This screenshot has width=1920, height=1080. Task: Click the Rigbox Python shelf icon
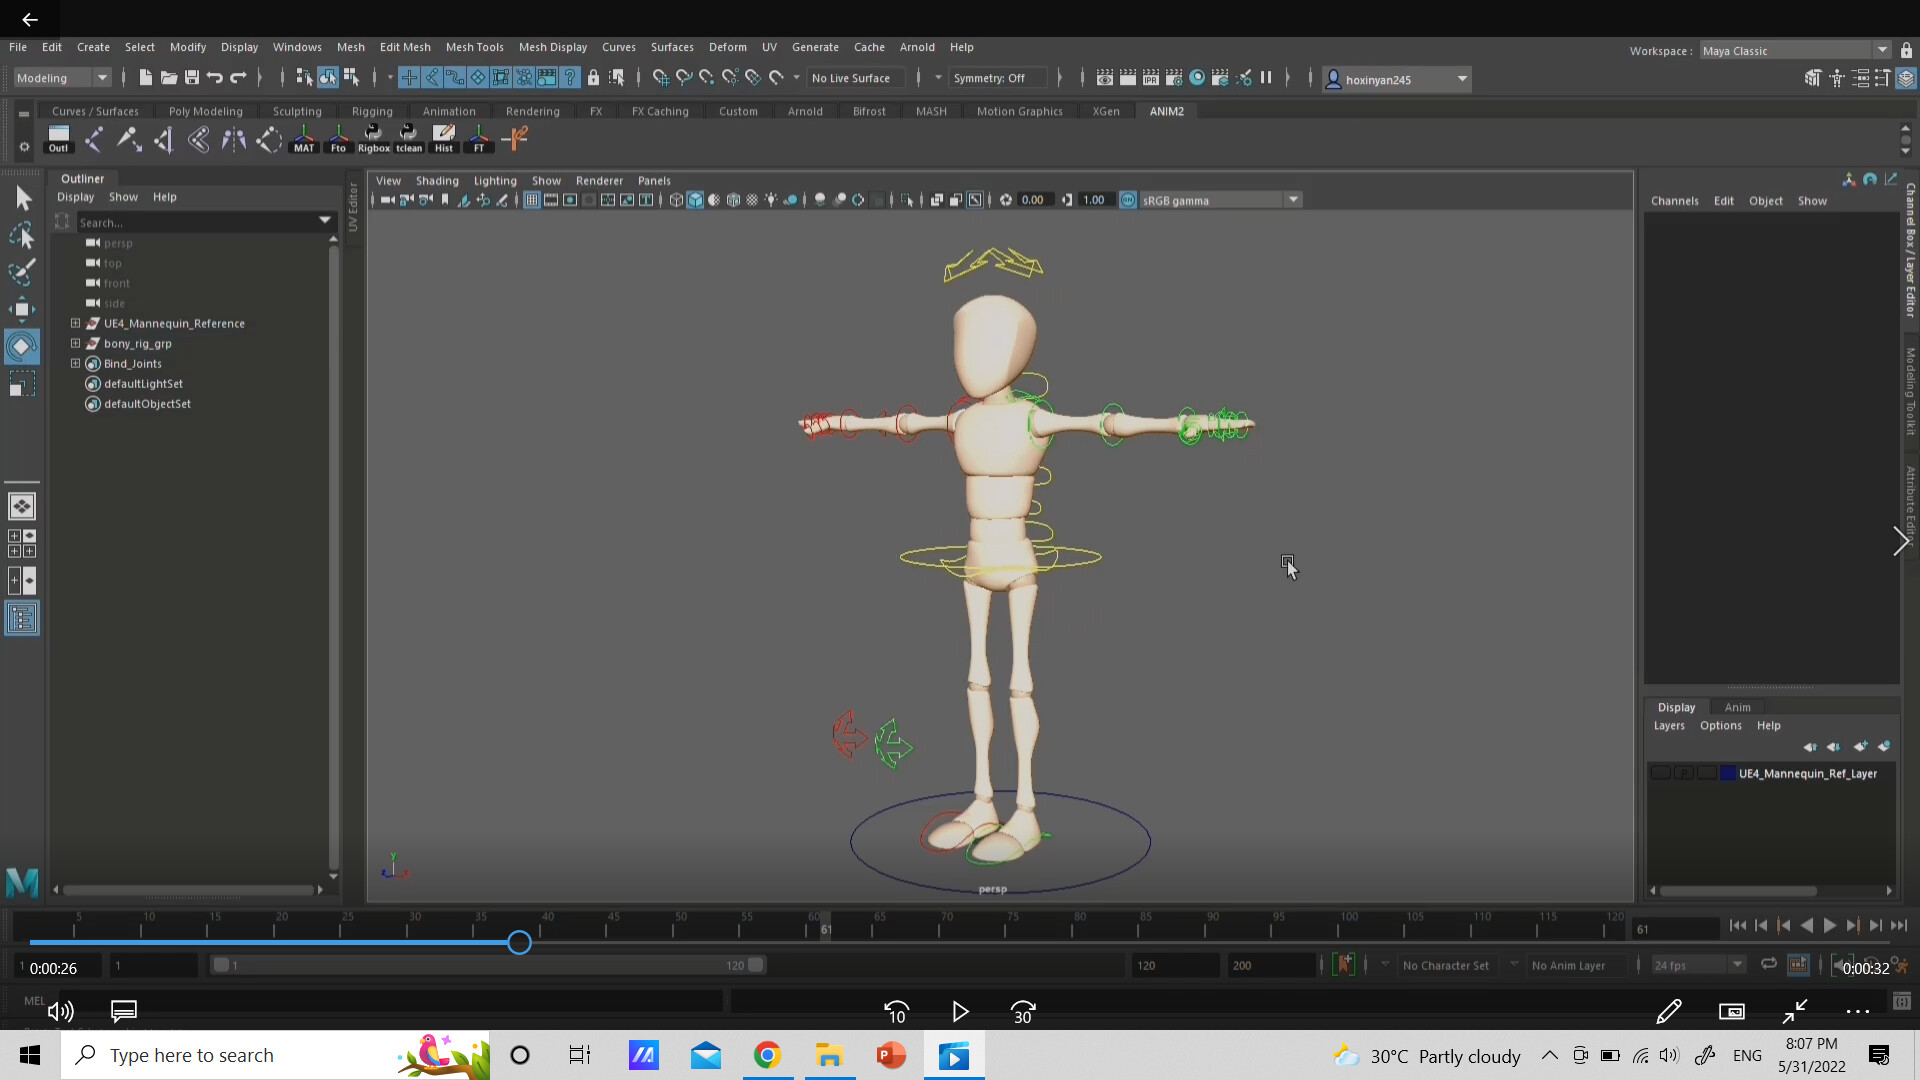point(373,139)
